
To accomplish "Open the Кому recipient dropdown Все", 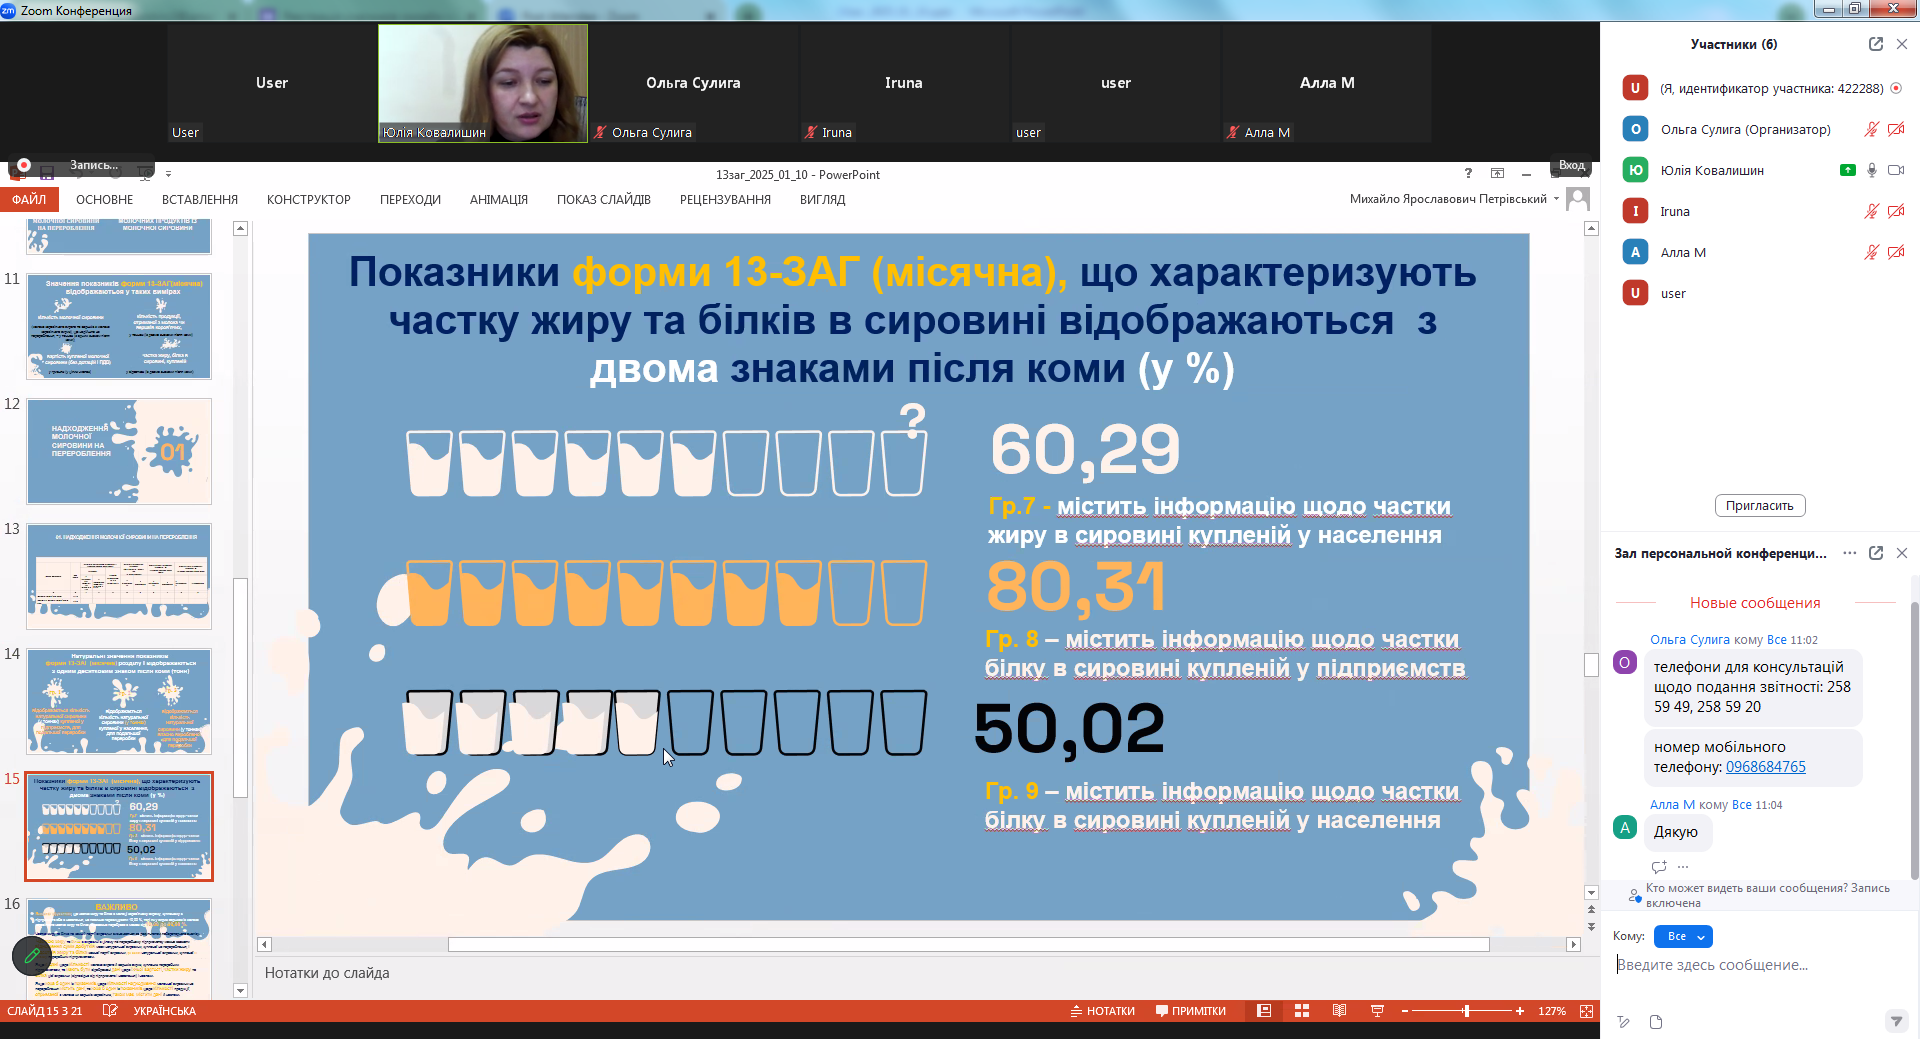I will coord(1683,936).
